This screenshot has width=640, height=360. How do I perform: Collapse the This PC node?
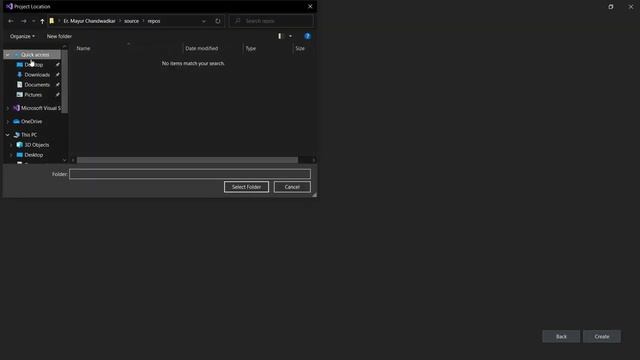coord(8,135)
